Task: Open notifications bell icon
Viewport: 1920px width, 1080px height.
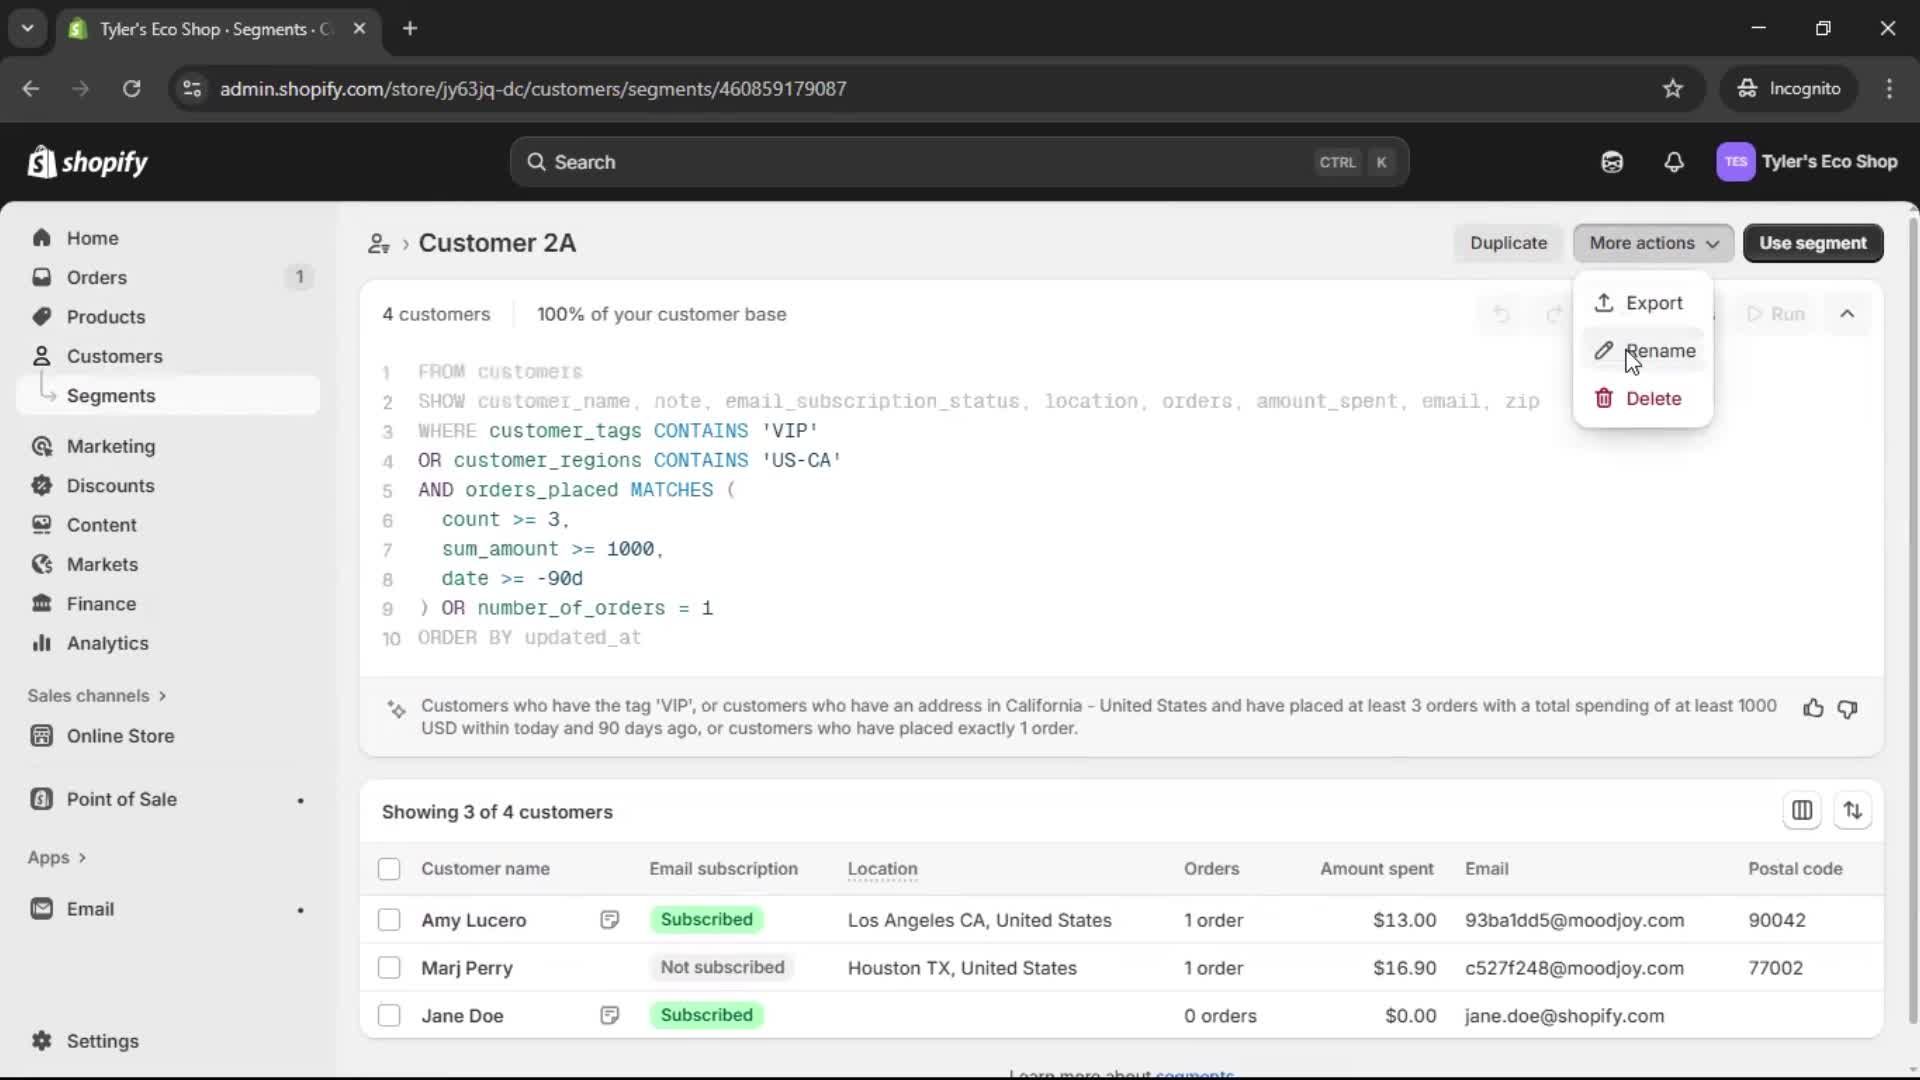Action: coord(1674,162)
